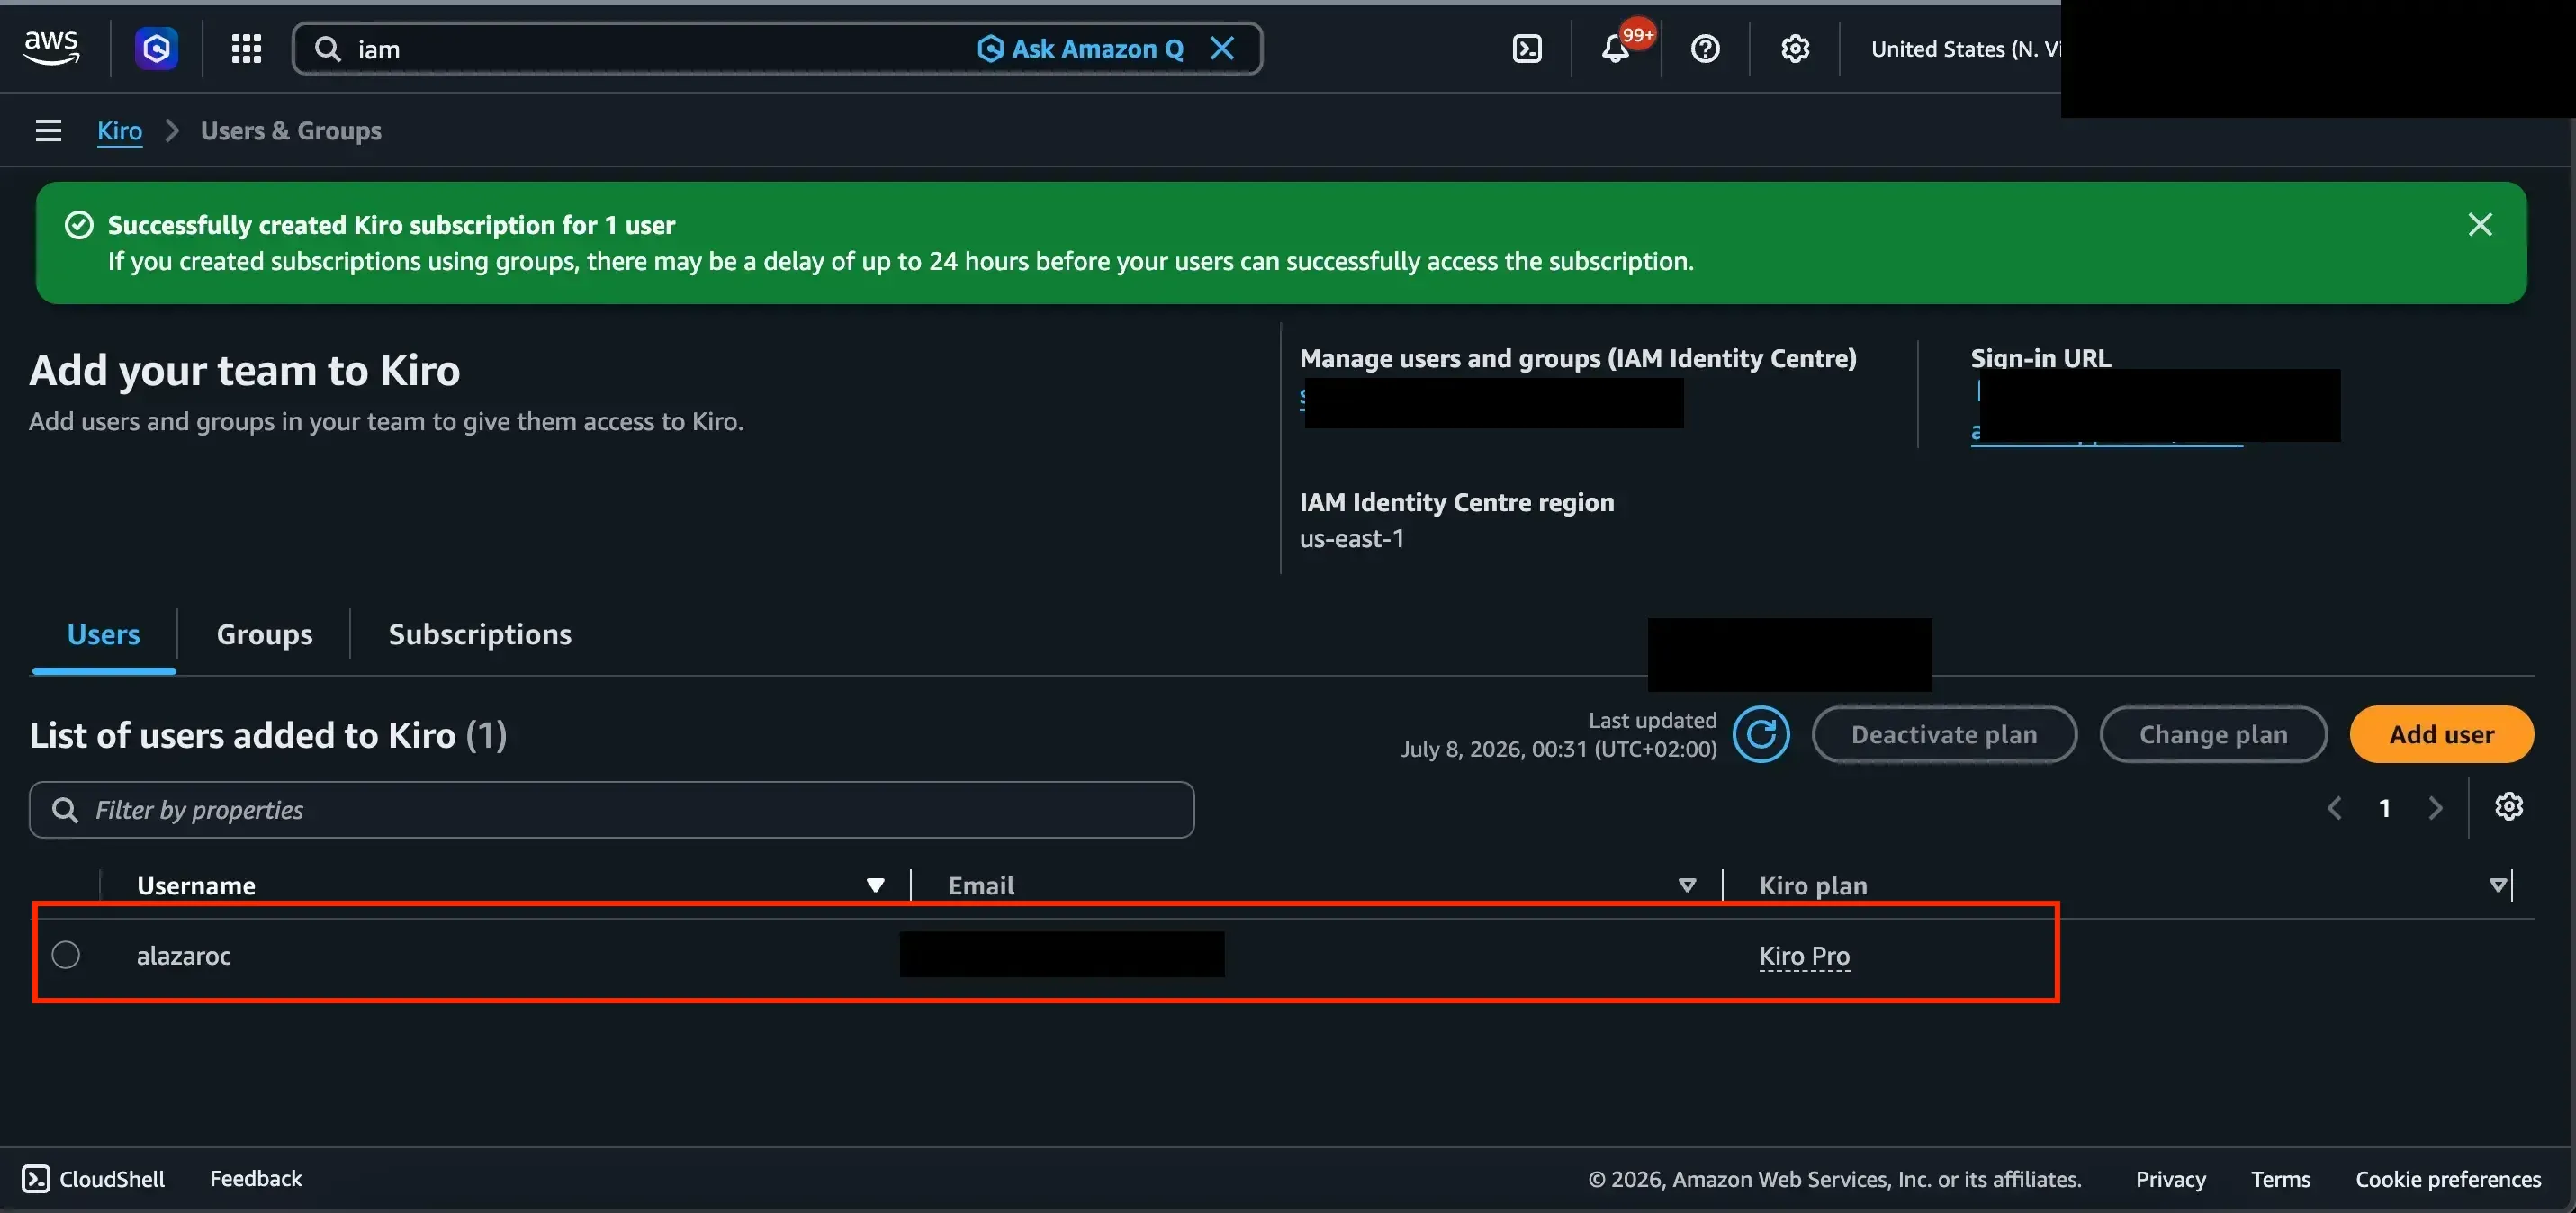The width and height of the screenshot is (2576, 1213).
Task: Dismiss the green success banner
Action: click(x=2480, y=224)
